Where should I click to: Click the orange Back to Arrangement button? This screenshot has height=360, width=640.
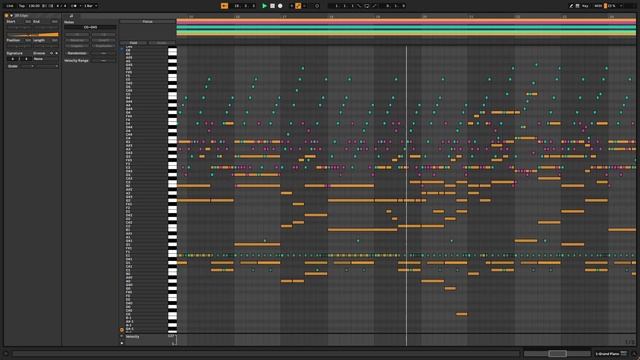[x=224, y=6]
